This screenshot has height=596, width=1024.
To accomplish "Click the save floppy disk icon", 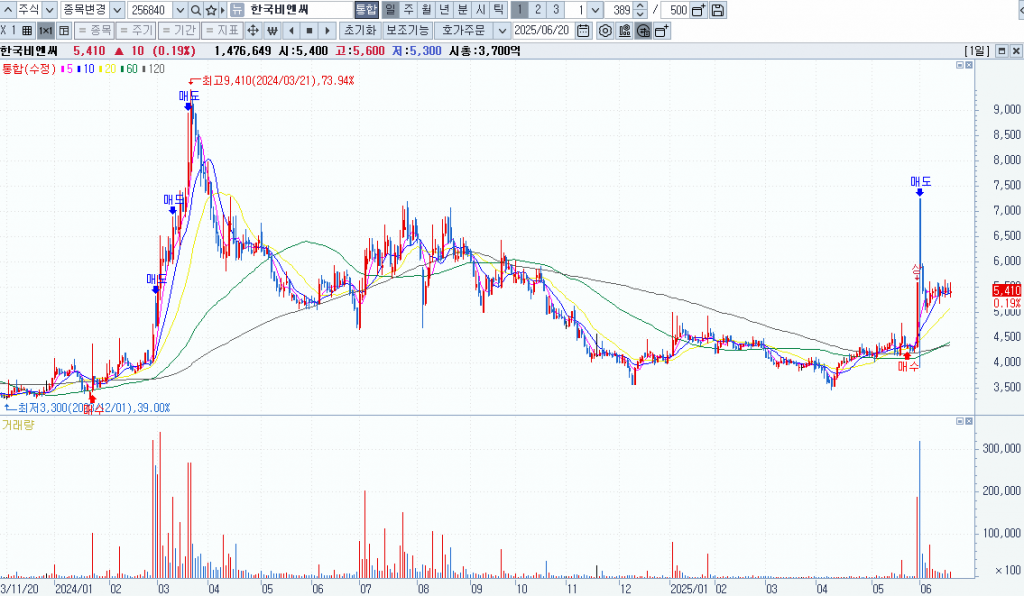I will pyautogui.click(x=718, y=10).
